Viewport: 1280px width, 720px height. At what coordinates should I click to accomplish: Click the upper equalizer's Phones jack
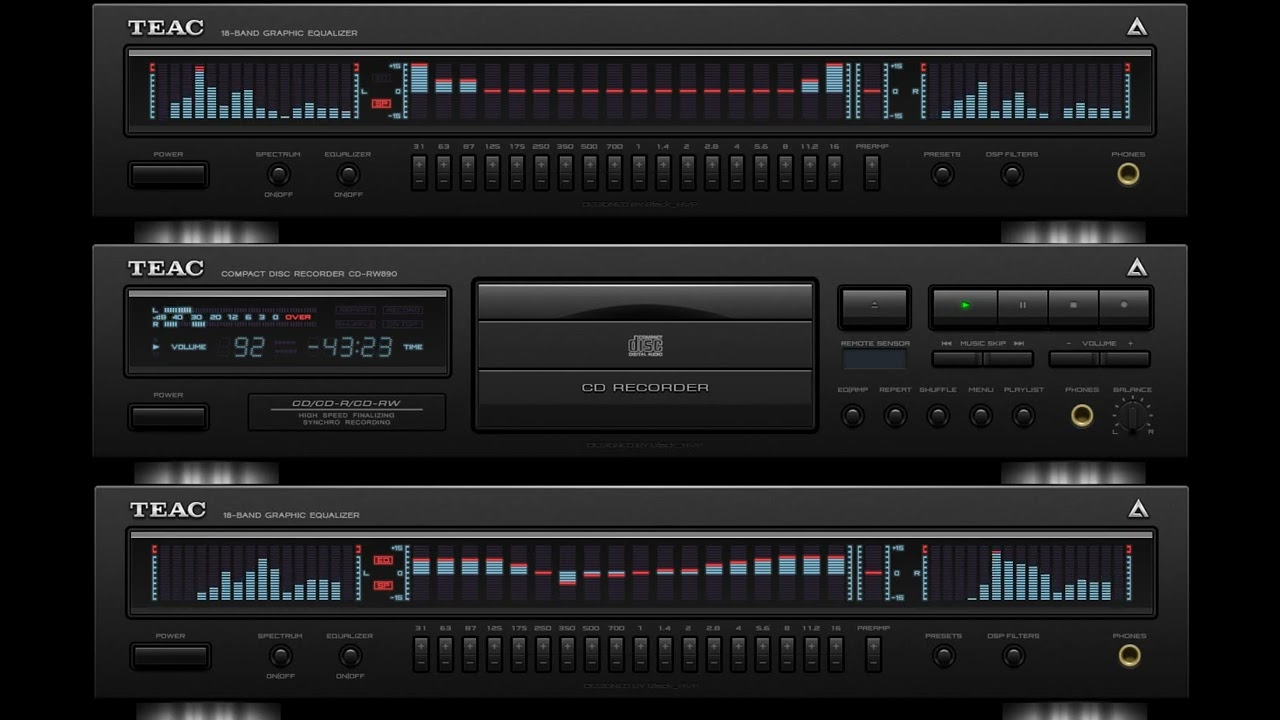tap(1128, 174)
